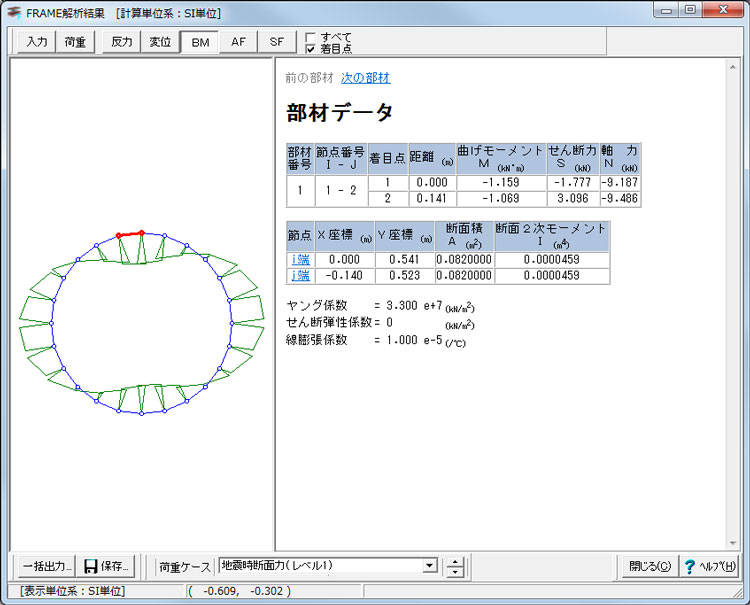Show 反力 reaction results
The width and height of the screenshot is (750, 605).
click(122, 42)
